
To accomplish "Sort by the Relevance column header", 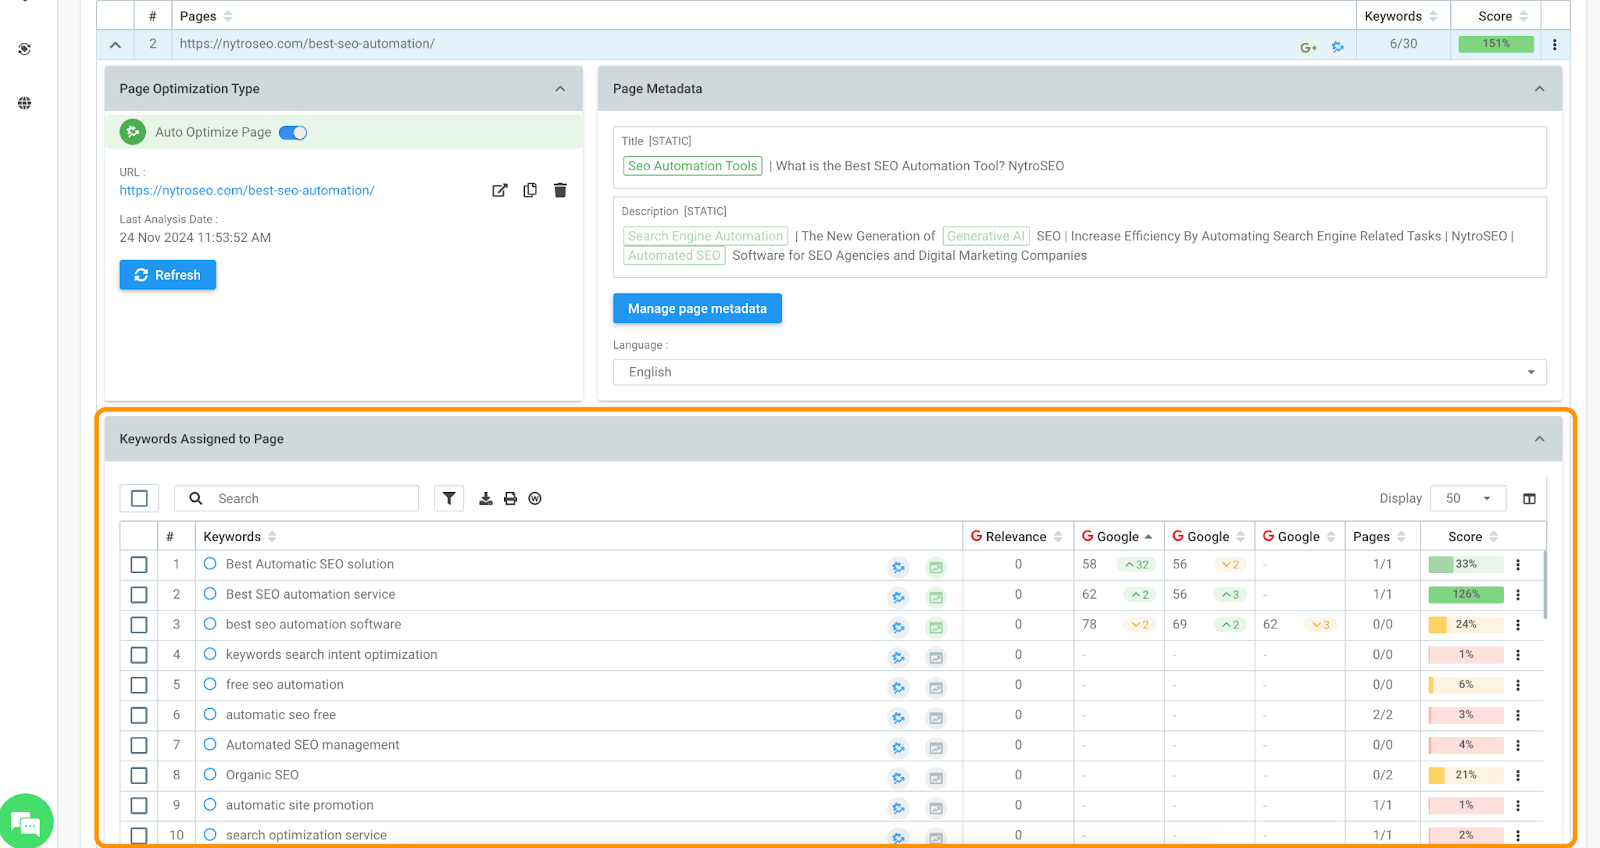I will [1016, 537].
